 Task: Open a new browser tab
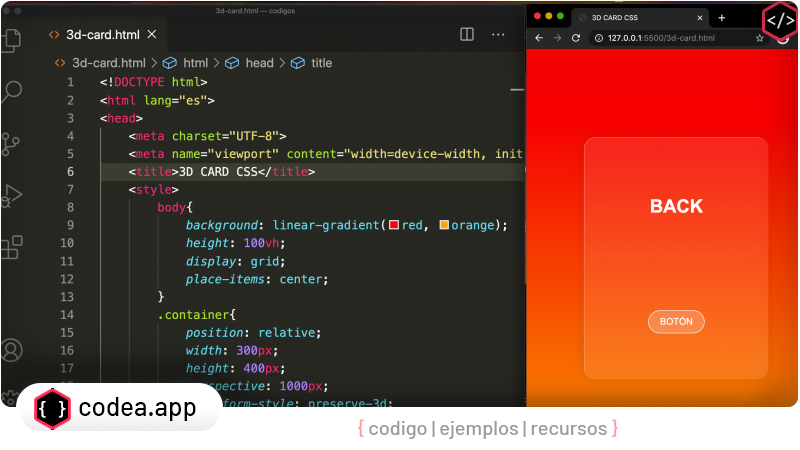coord(722,17)
